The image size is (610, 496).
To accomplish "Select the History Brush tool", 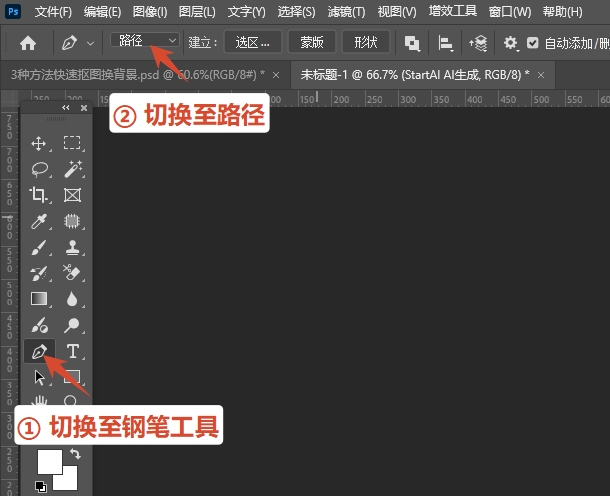I will click(x=39, y=273).
